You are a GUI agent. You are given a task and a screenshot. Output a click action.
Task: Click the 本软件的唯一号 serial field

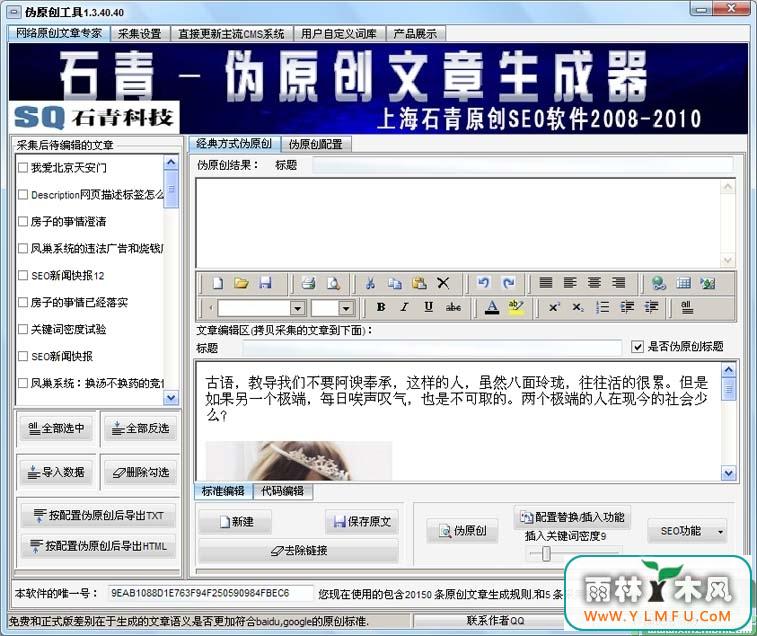[210, 593]
